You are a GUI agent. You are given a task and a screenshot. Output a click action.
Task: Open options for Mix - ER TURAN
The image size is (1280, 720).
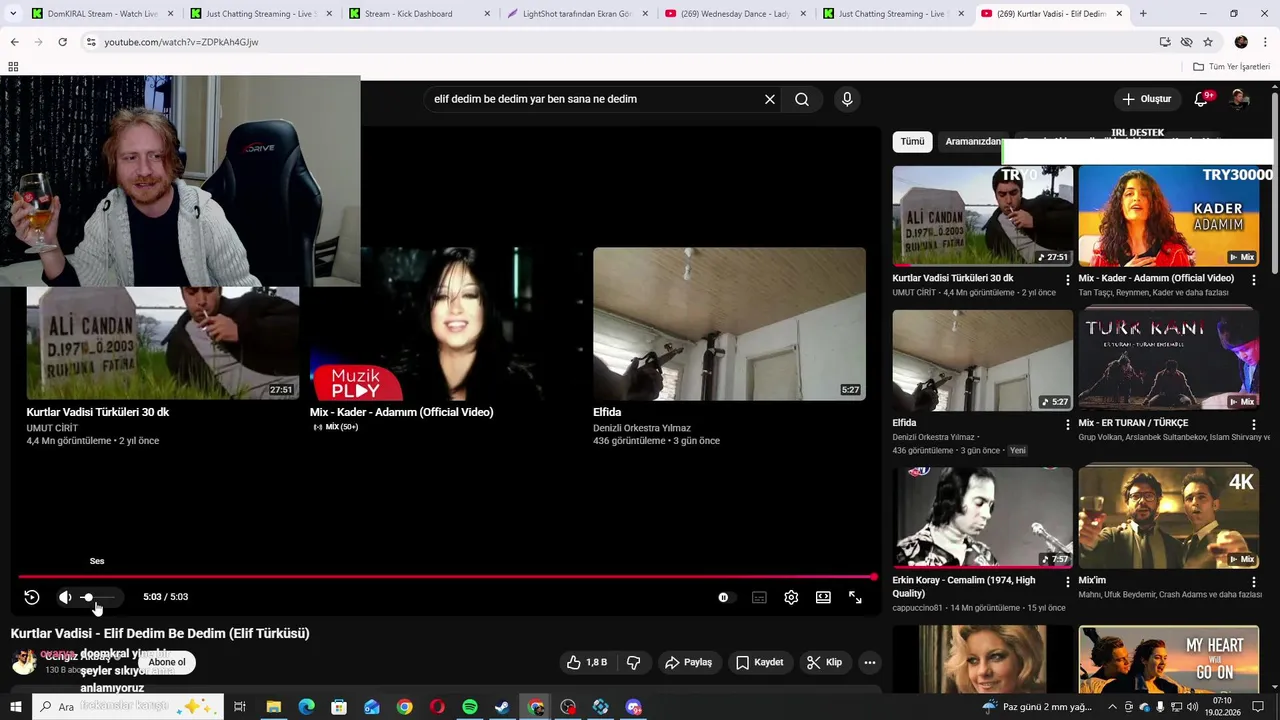pos(1254,424)
